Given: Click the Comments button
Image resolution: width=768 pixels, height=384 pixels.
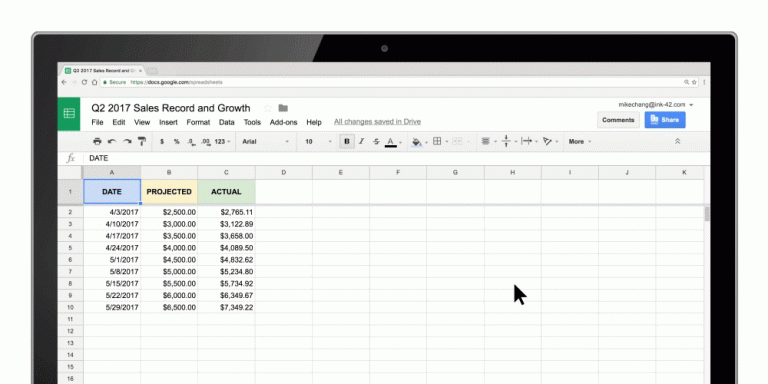Looking at the screenshot, I should tap(618, 120).
